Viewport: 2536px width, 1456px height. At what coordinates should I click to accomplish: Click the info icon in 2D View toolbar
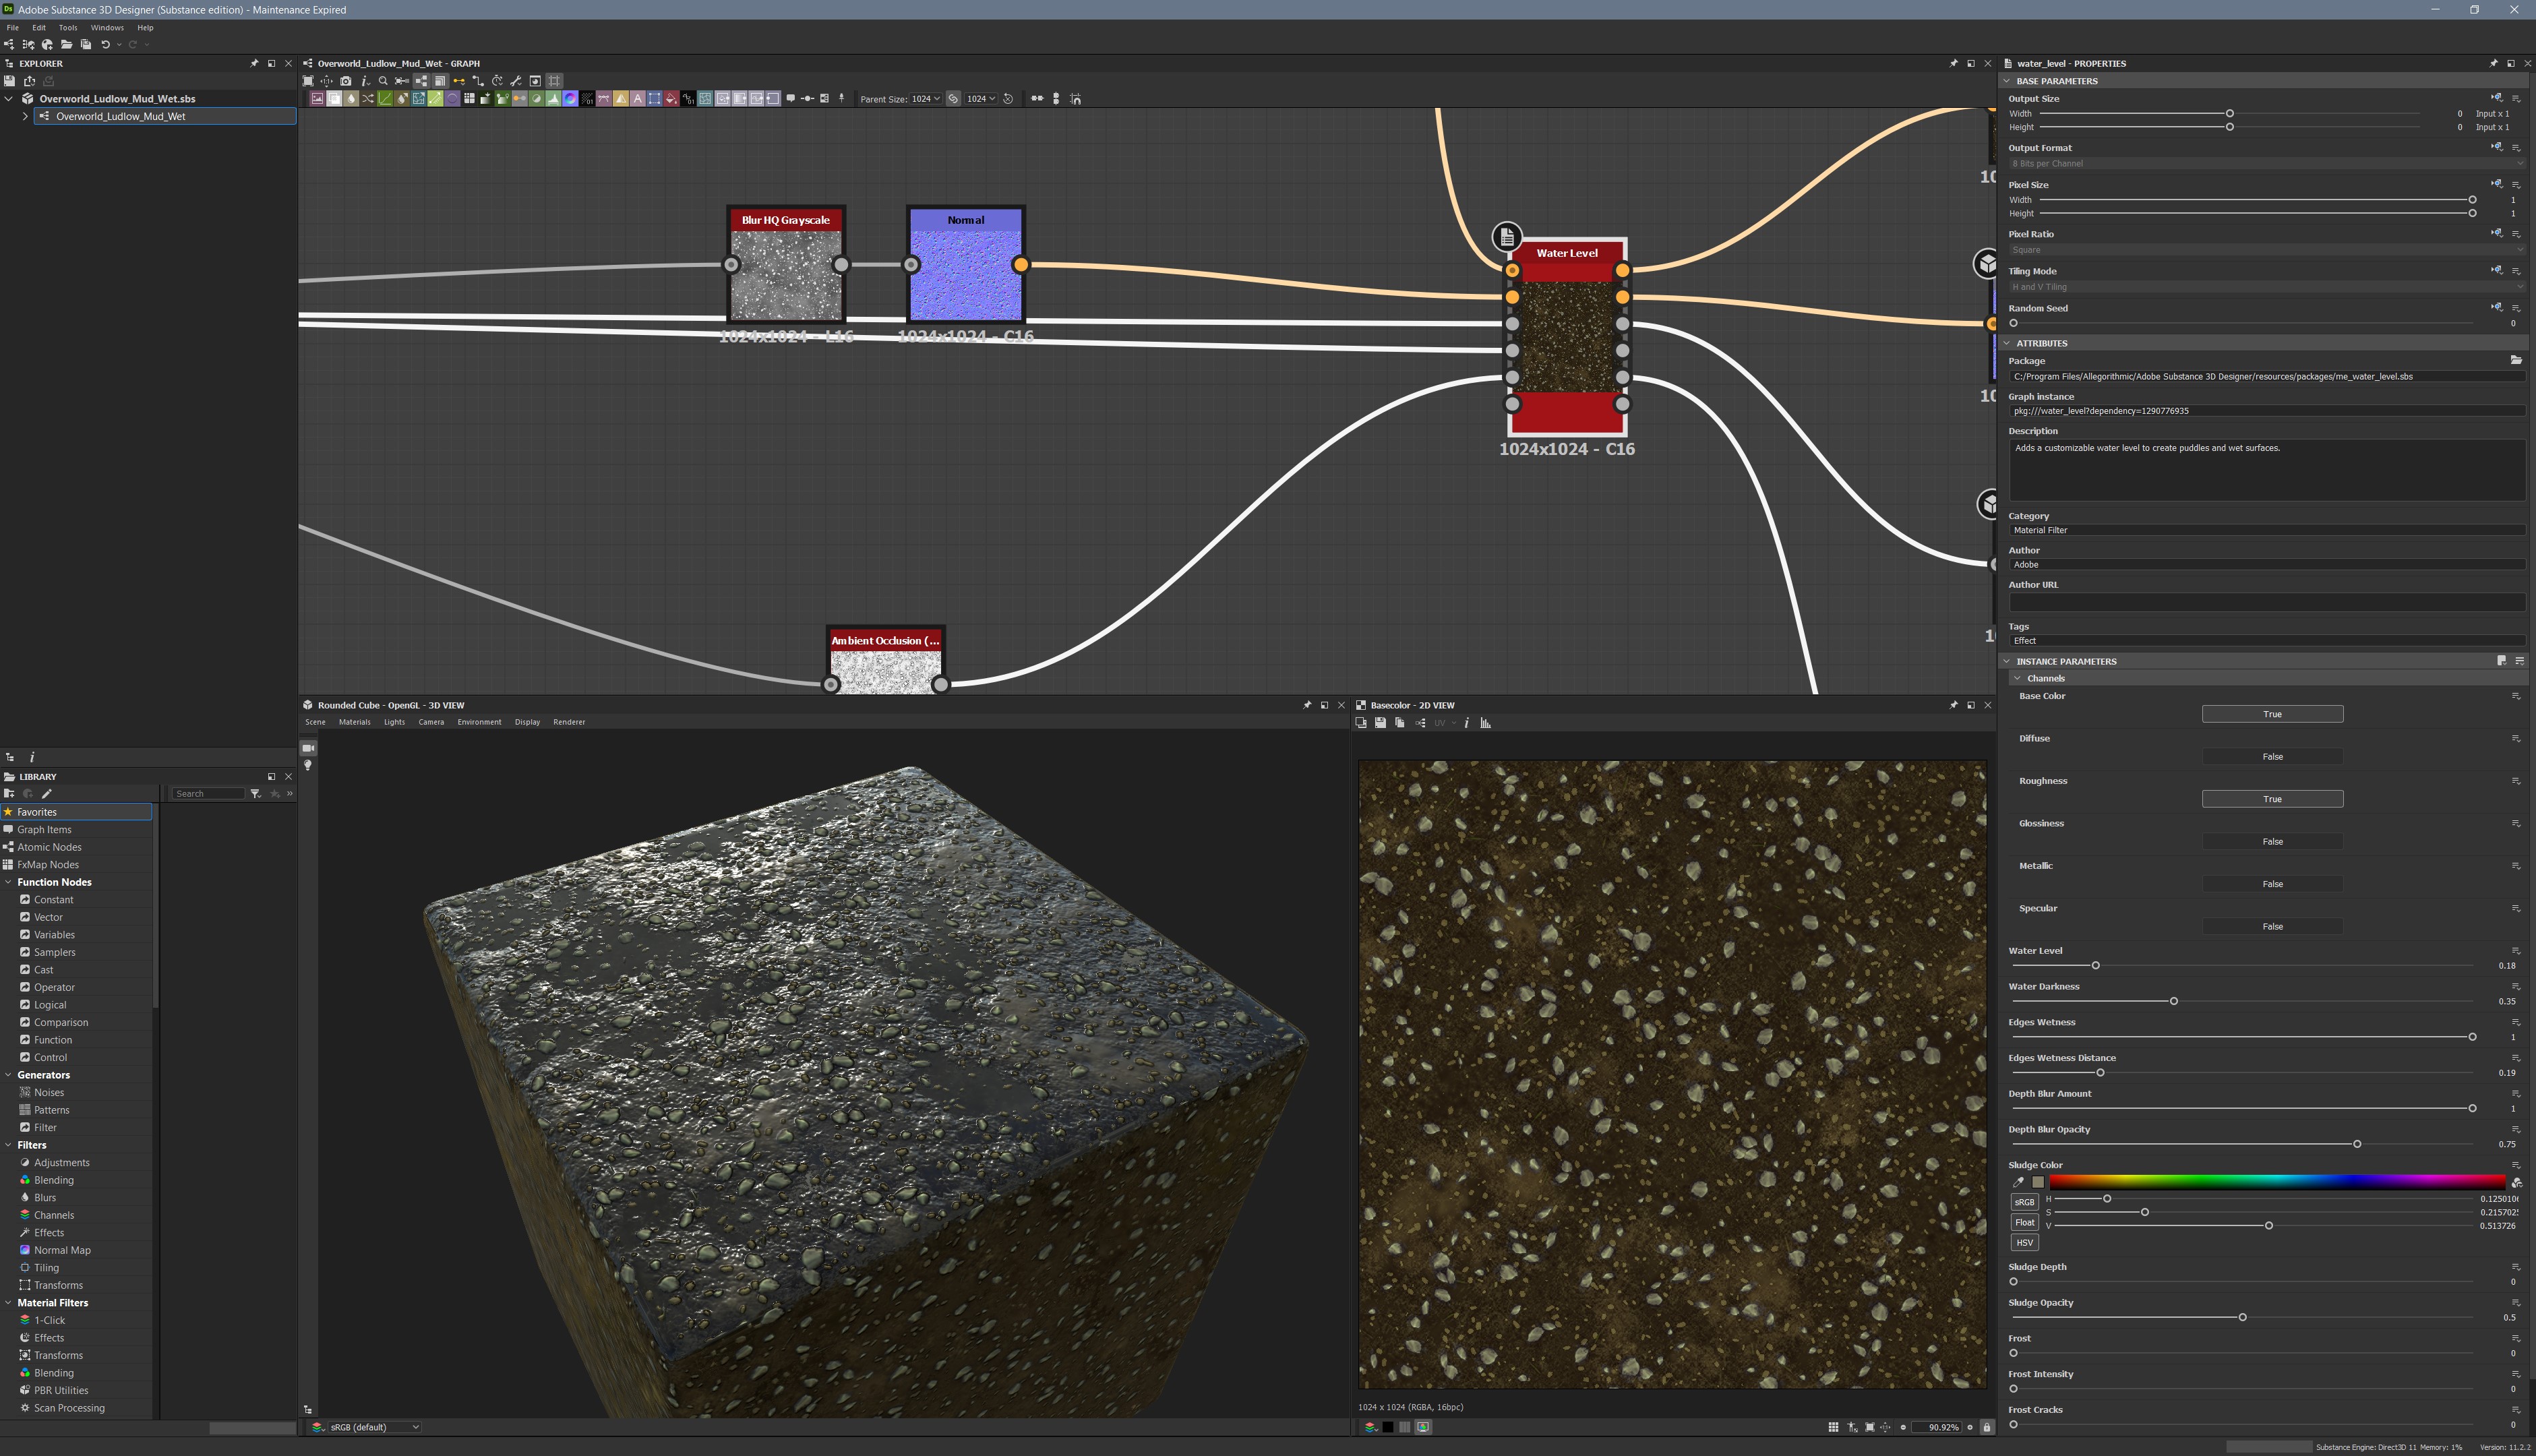point(1467,723)
